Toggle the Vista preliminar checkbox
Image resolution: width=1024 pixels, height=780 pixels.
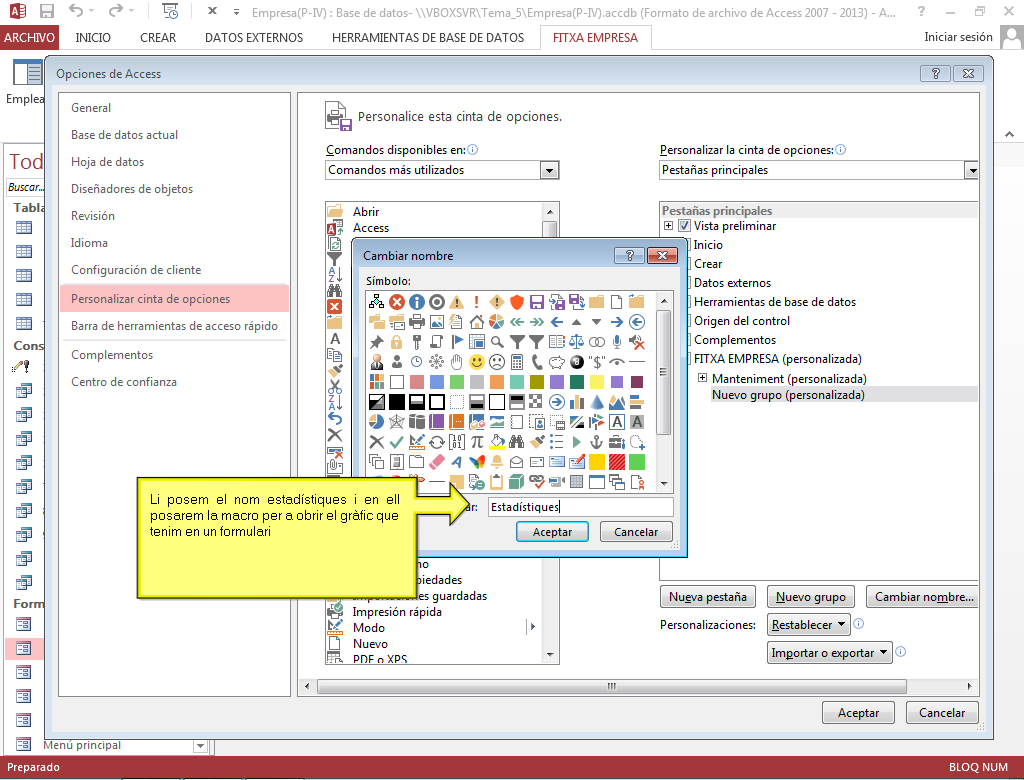point(684,226)
